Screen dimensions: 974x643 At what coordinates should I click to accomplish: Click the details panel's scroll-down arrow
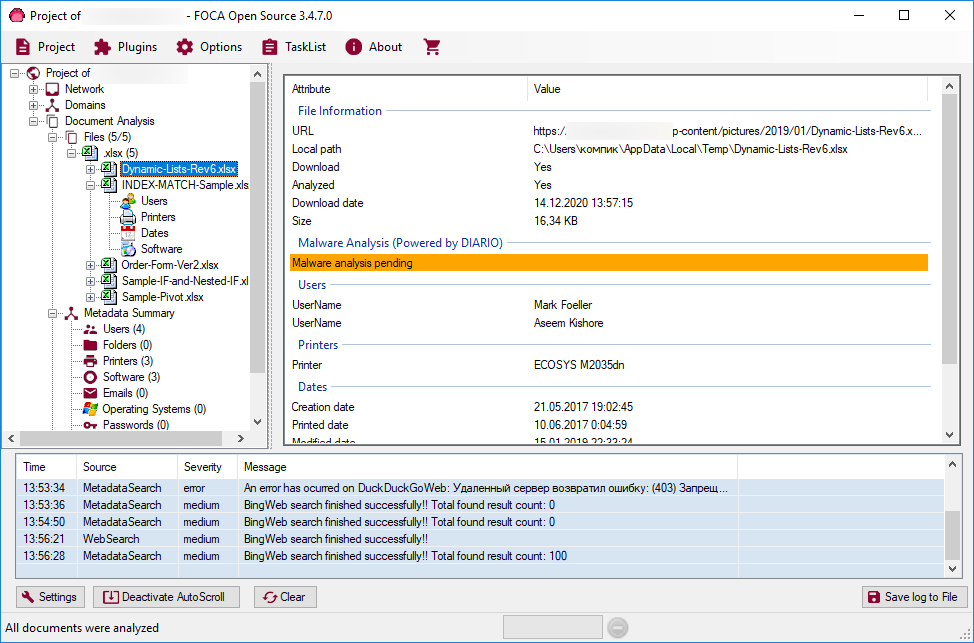click(949, 435)
